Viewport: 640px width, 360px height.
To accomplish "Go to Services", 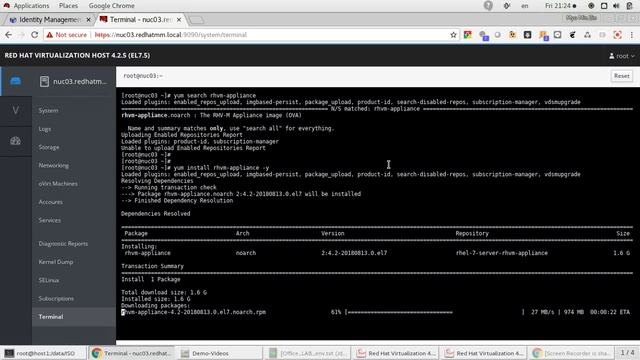I will pos(49,220).
